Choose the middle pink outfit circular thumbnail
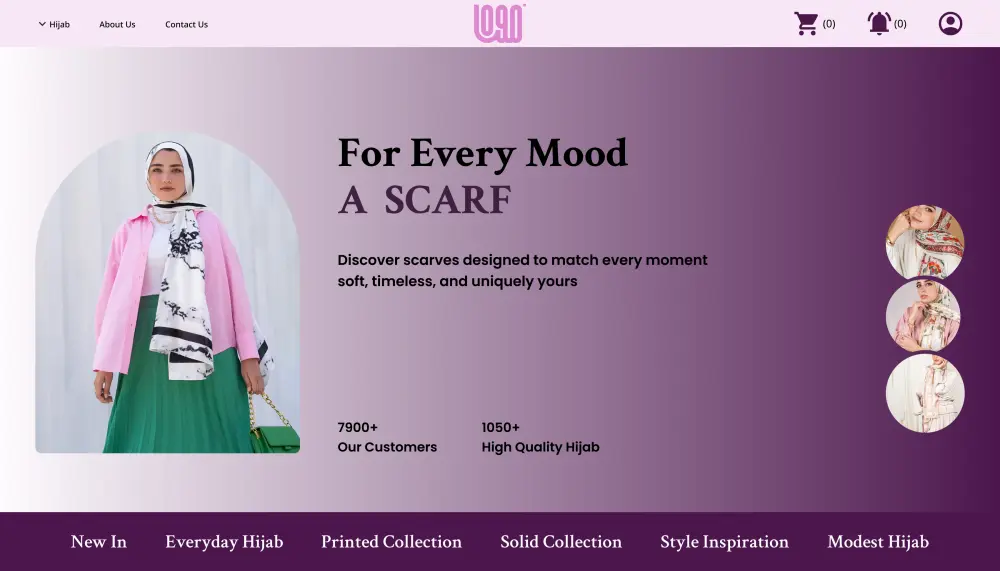The width and height of the screenshot is (1000, 571). [923, 316]
